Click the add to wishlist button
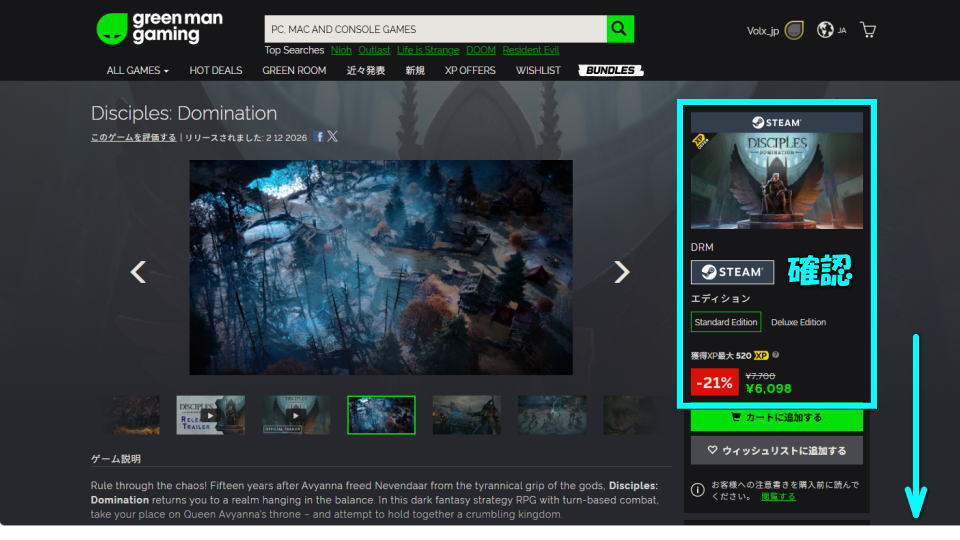 pos(776,450)
